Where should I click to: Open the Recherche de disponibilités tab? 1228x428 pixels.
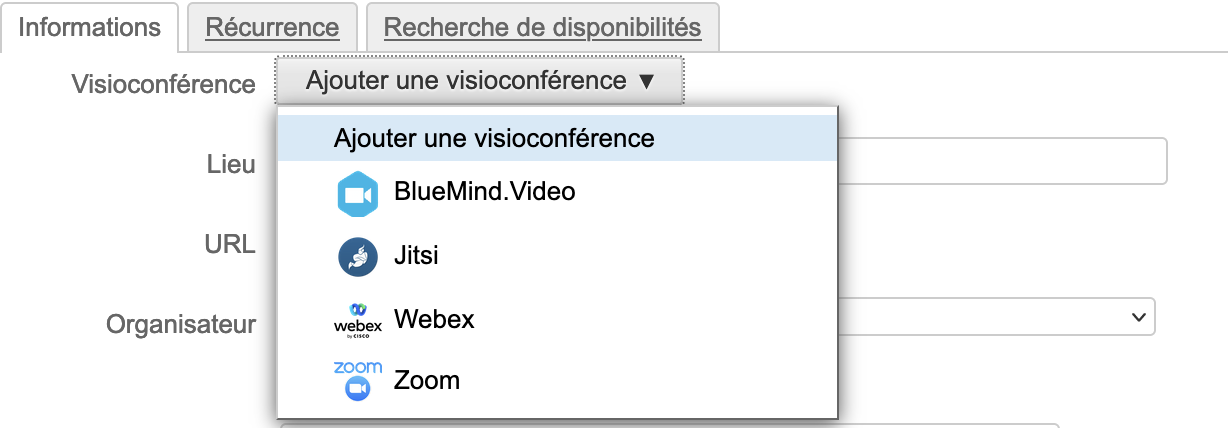coord(542,27)
